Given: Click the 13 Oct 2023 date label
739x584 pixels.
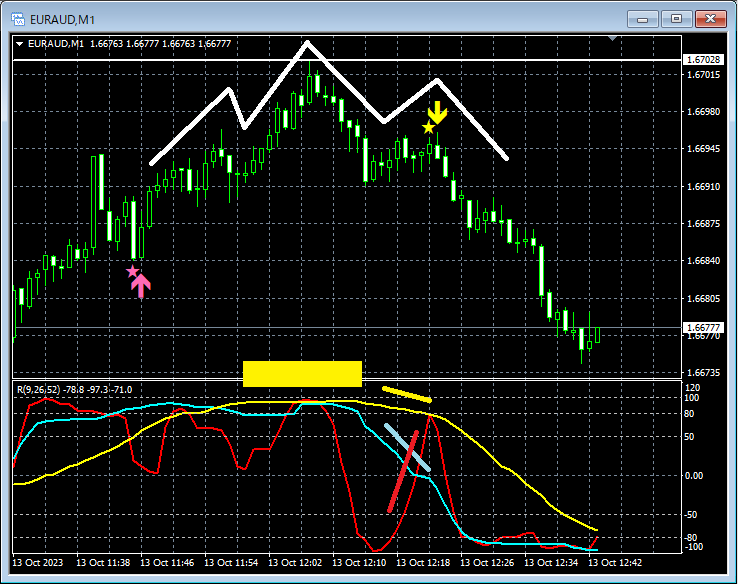Looking at the screenshot, I should (37, 562).
